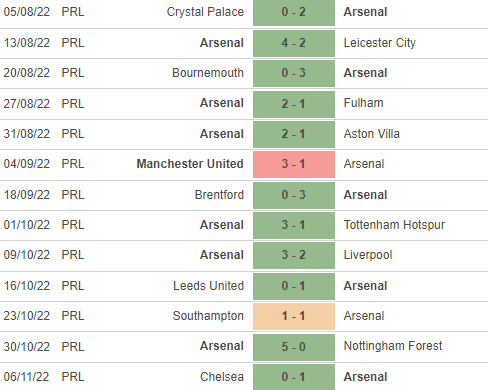Select the Southampton team link
488x390 pixels.
(208, 316)
